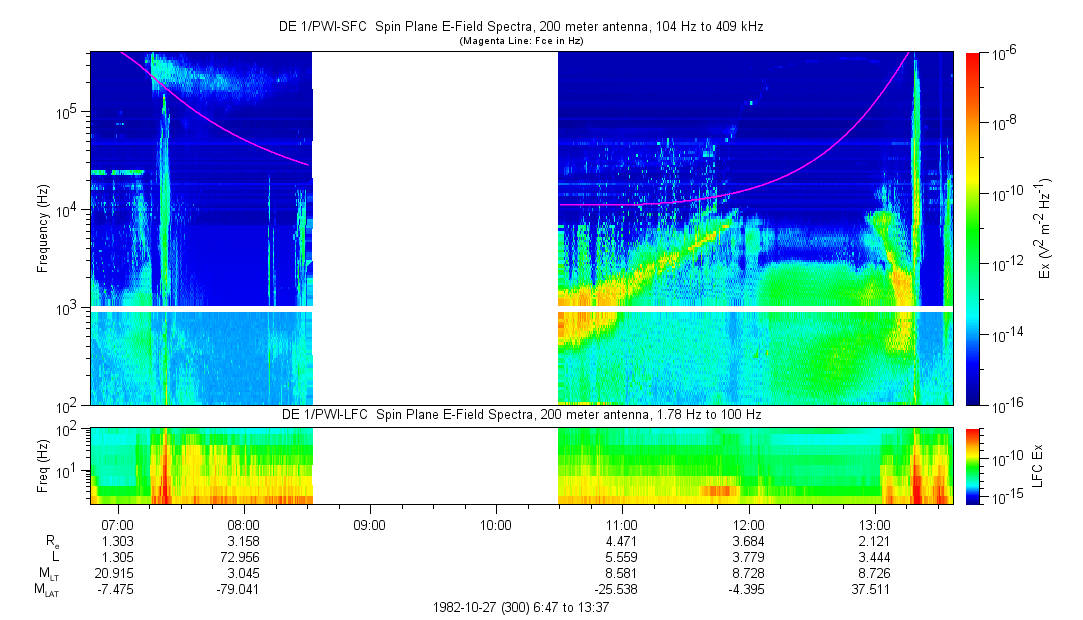Click the main Ex colorbar on the right
1083x620 pixels.
coord(972,228)
